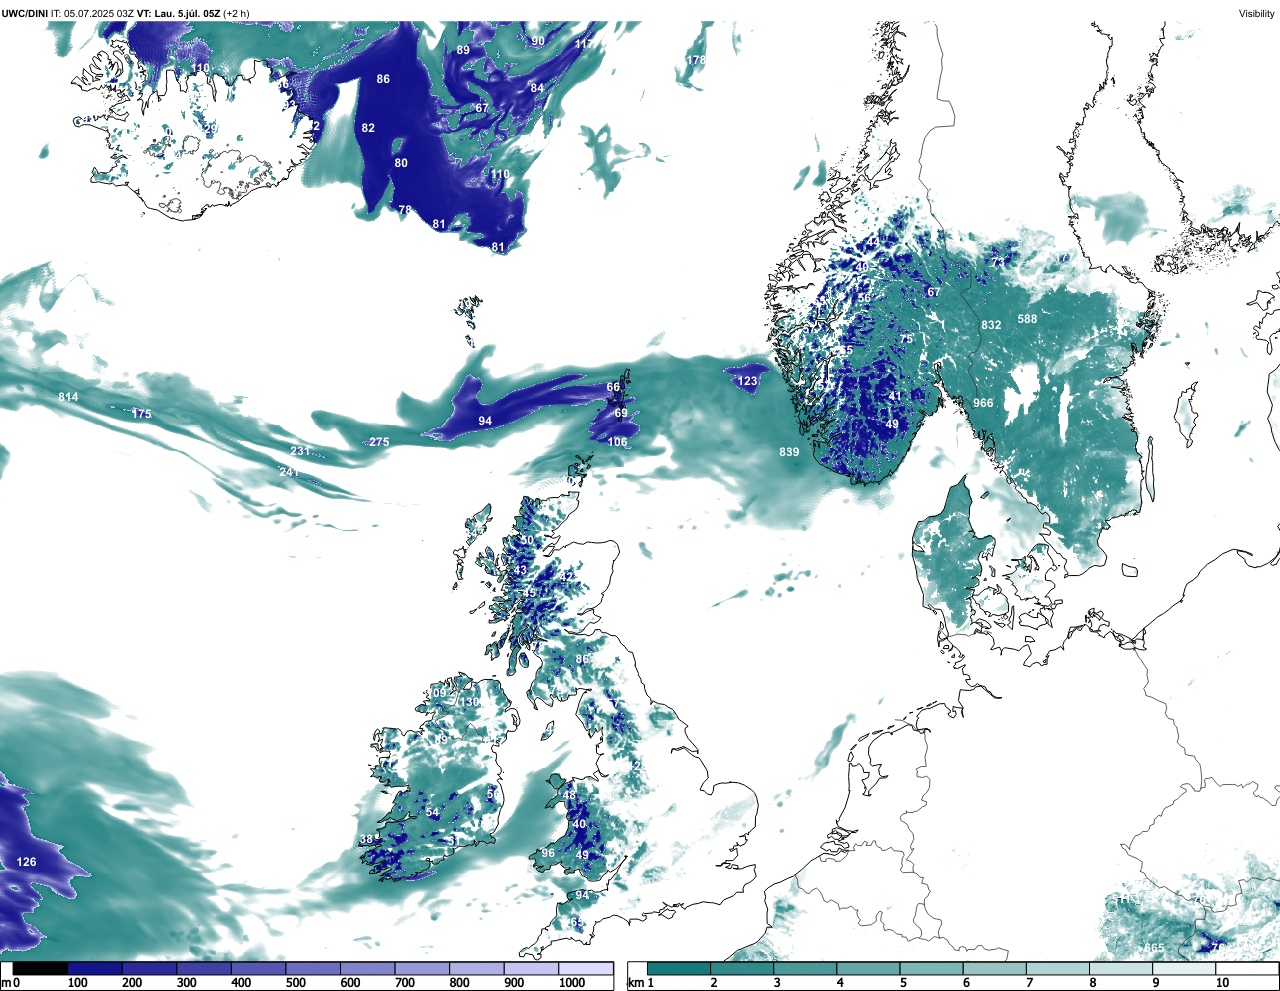Click the 231 visibility value label

pyautogui.click(x=300, y=452)
